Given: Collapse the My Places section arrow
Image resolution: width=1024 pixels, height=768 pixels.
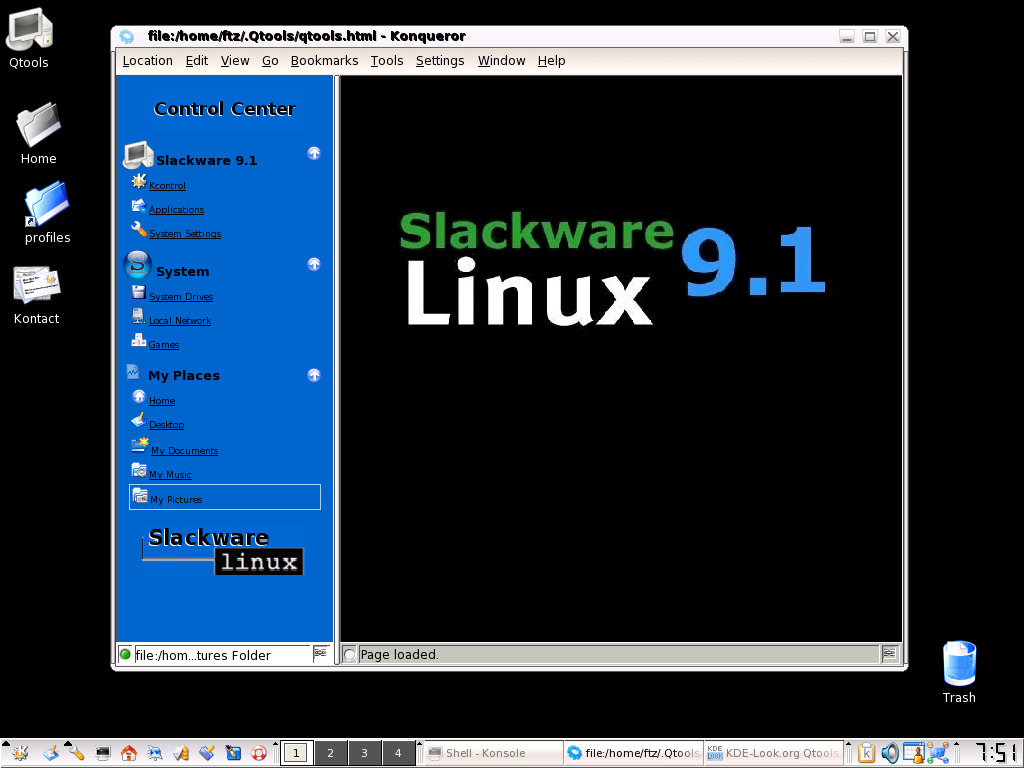Looking at the screenshot, I should click(314, 376).
